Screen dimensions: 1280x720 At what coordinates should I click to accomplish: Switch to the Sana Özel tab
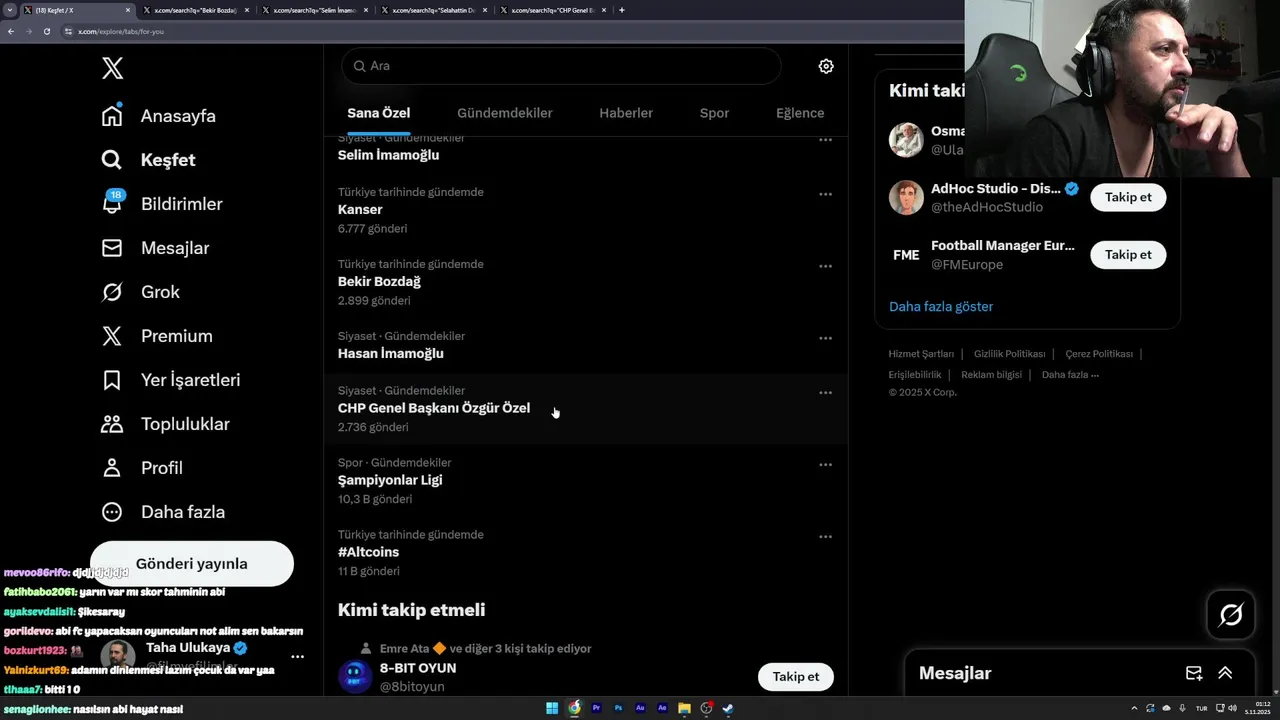[x=379, y=113]
